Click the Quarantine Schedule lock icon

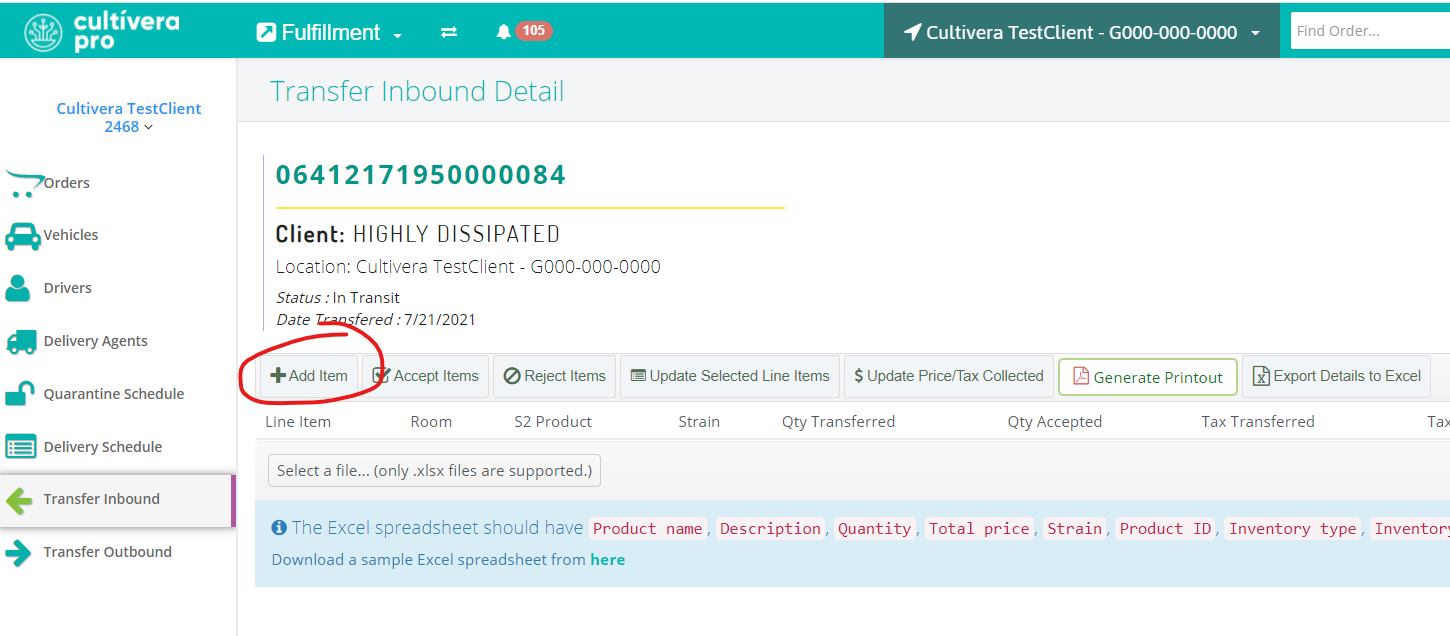(x=19, y=393)
